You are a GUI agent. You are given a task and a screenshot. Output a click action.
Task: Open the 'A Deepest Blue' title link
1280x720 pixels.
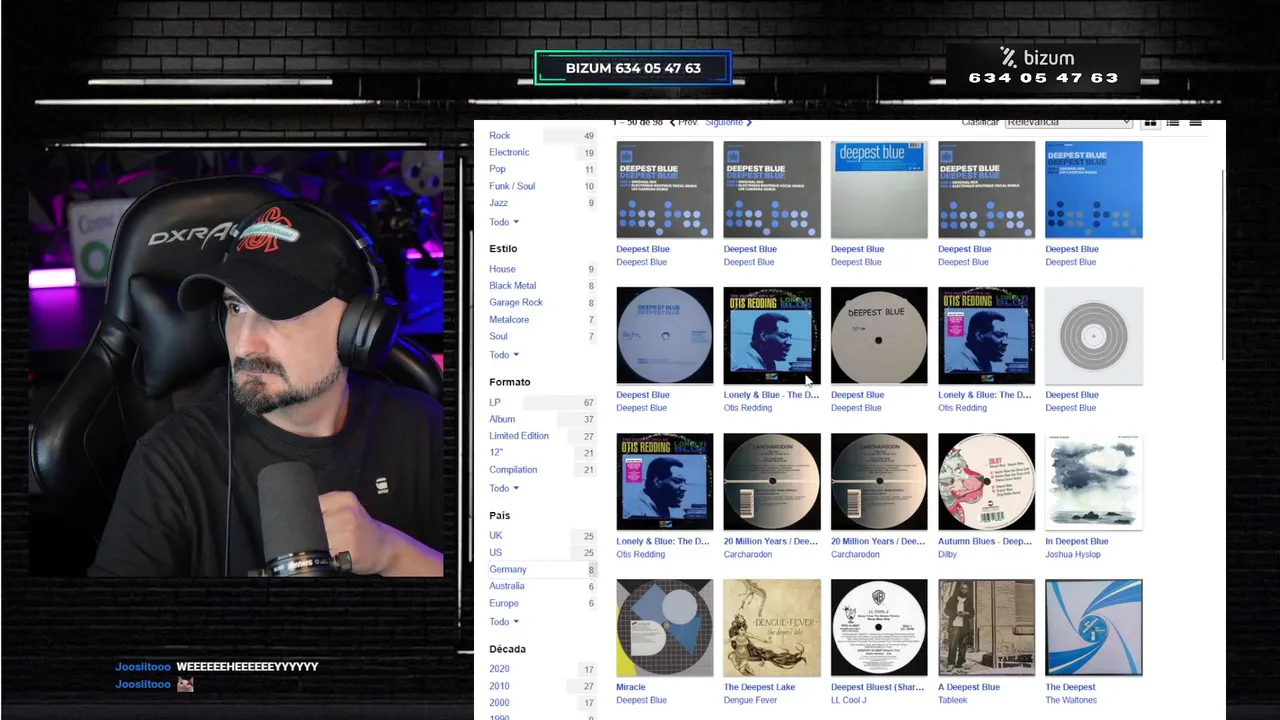969,687
